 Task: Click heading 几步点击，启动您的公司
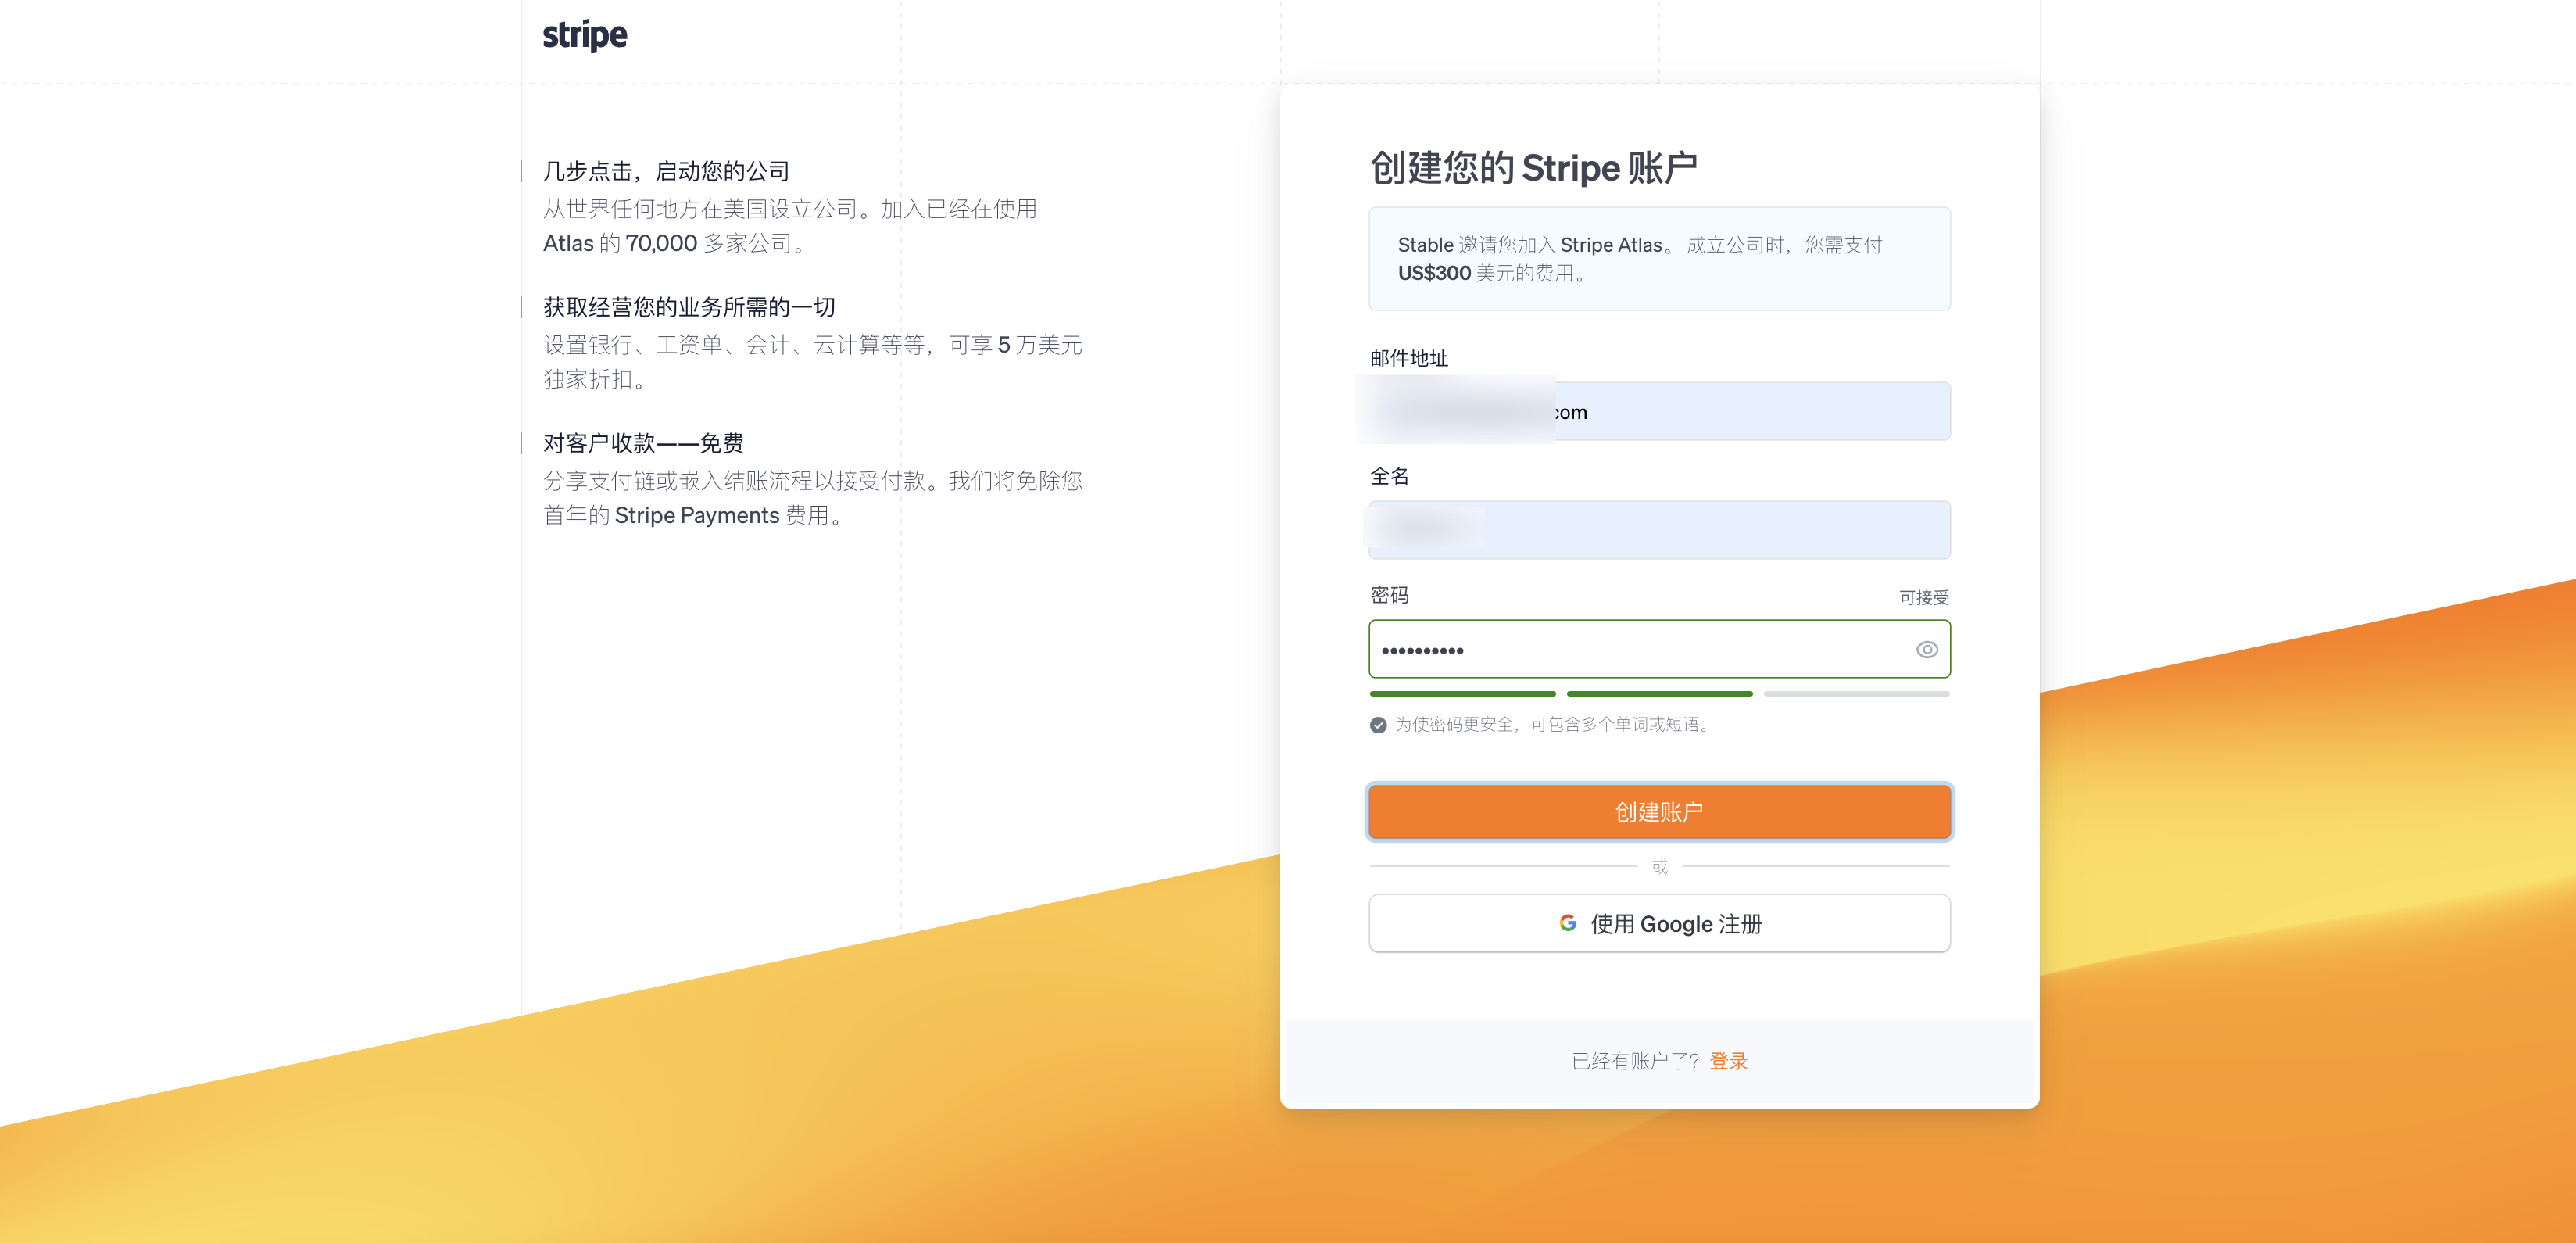click(666, 171)
